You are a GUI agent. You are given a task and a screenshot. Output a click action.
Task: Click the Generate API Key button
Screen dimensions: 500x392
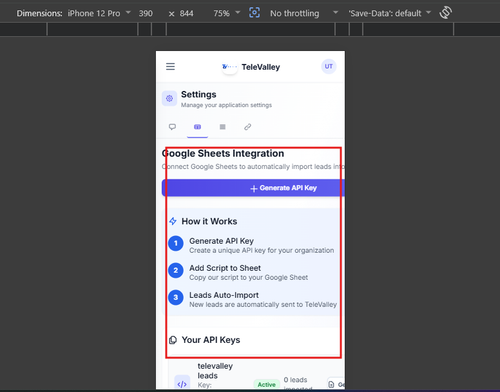coord(253,188)
